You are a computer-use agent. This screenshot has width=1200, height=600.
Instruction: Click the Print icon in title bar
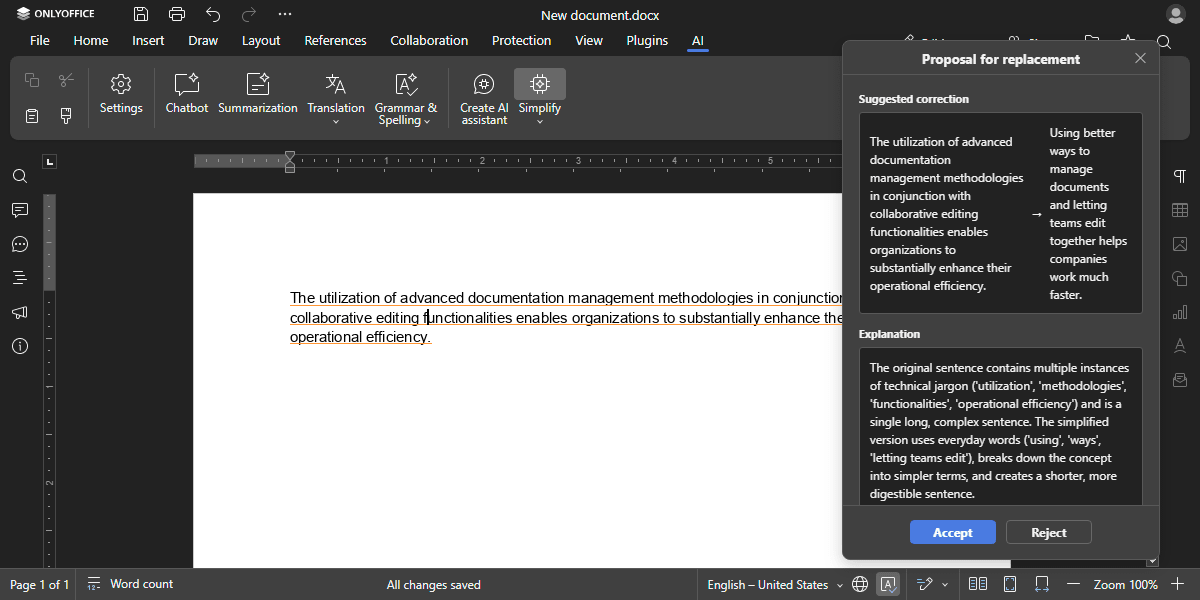[x=177, y=14]
